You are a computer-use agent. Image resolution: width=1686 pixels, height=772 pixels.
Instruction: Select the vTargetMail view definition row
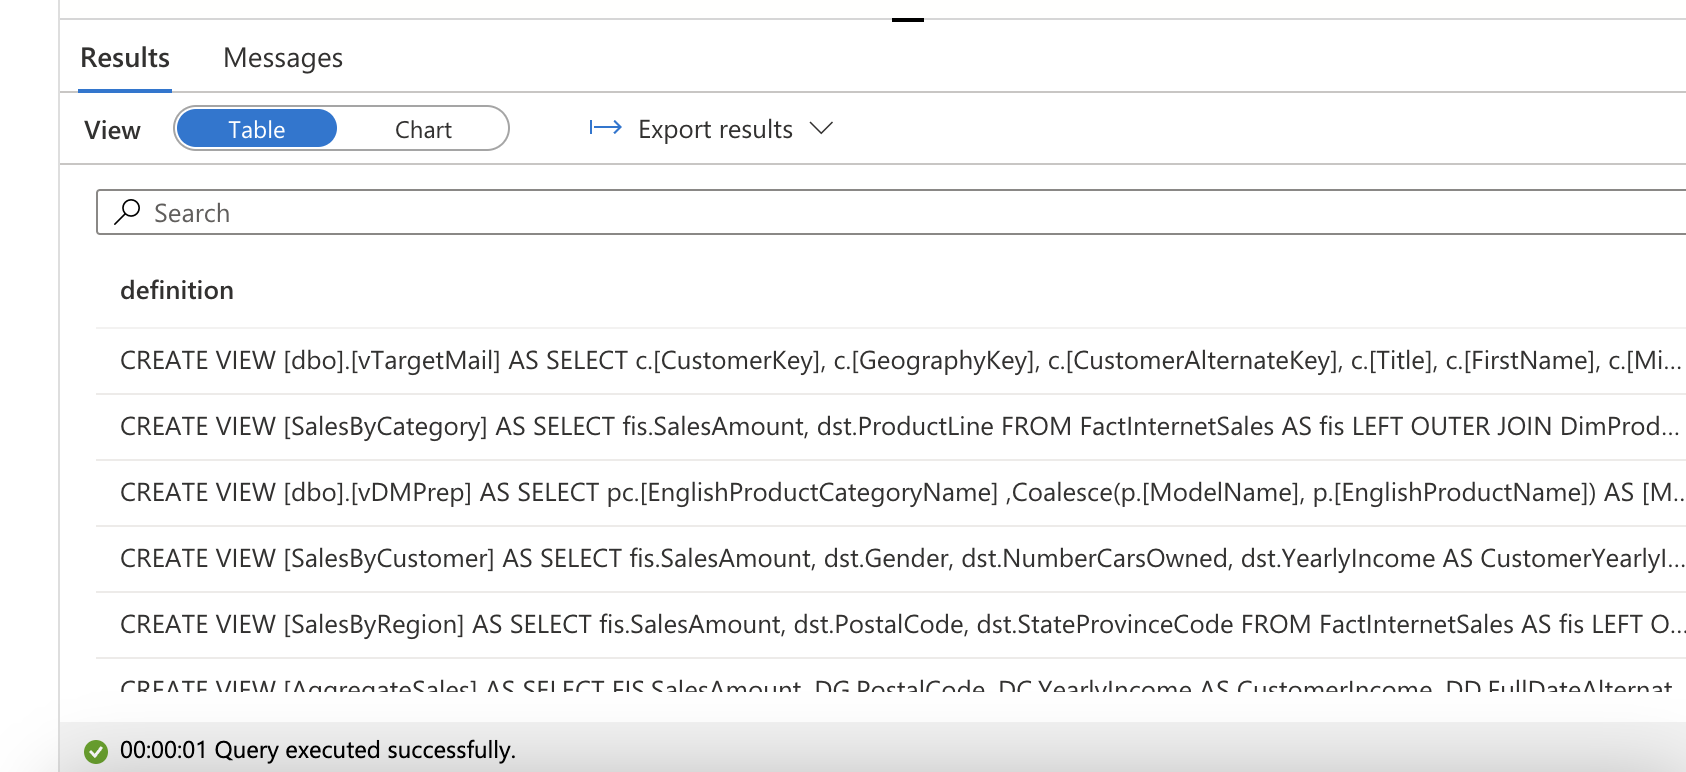point(900,361)
